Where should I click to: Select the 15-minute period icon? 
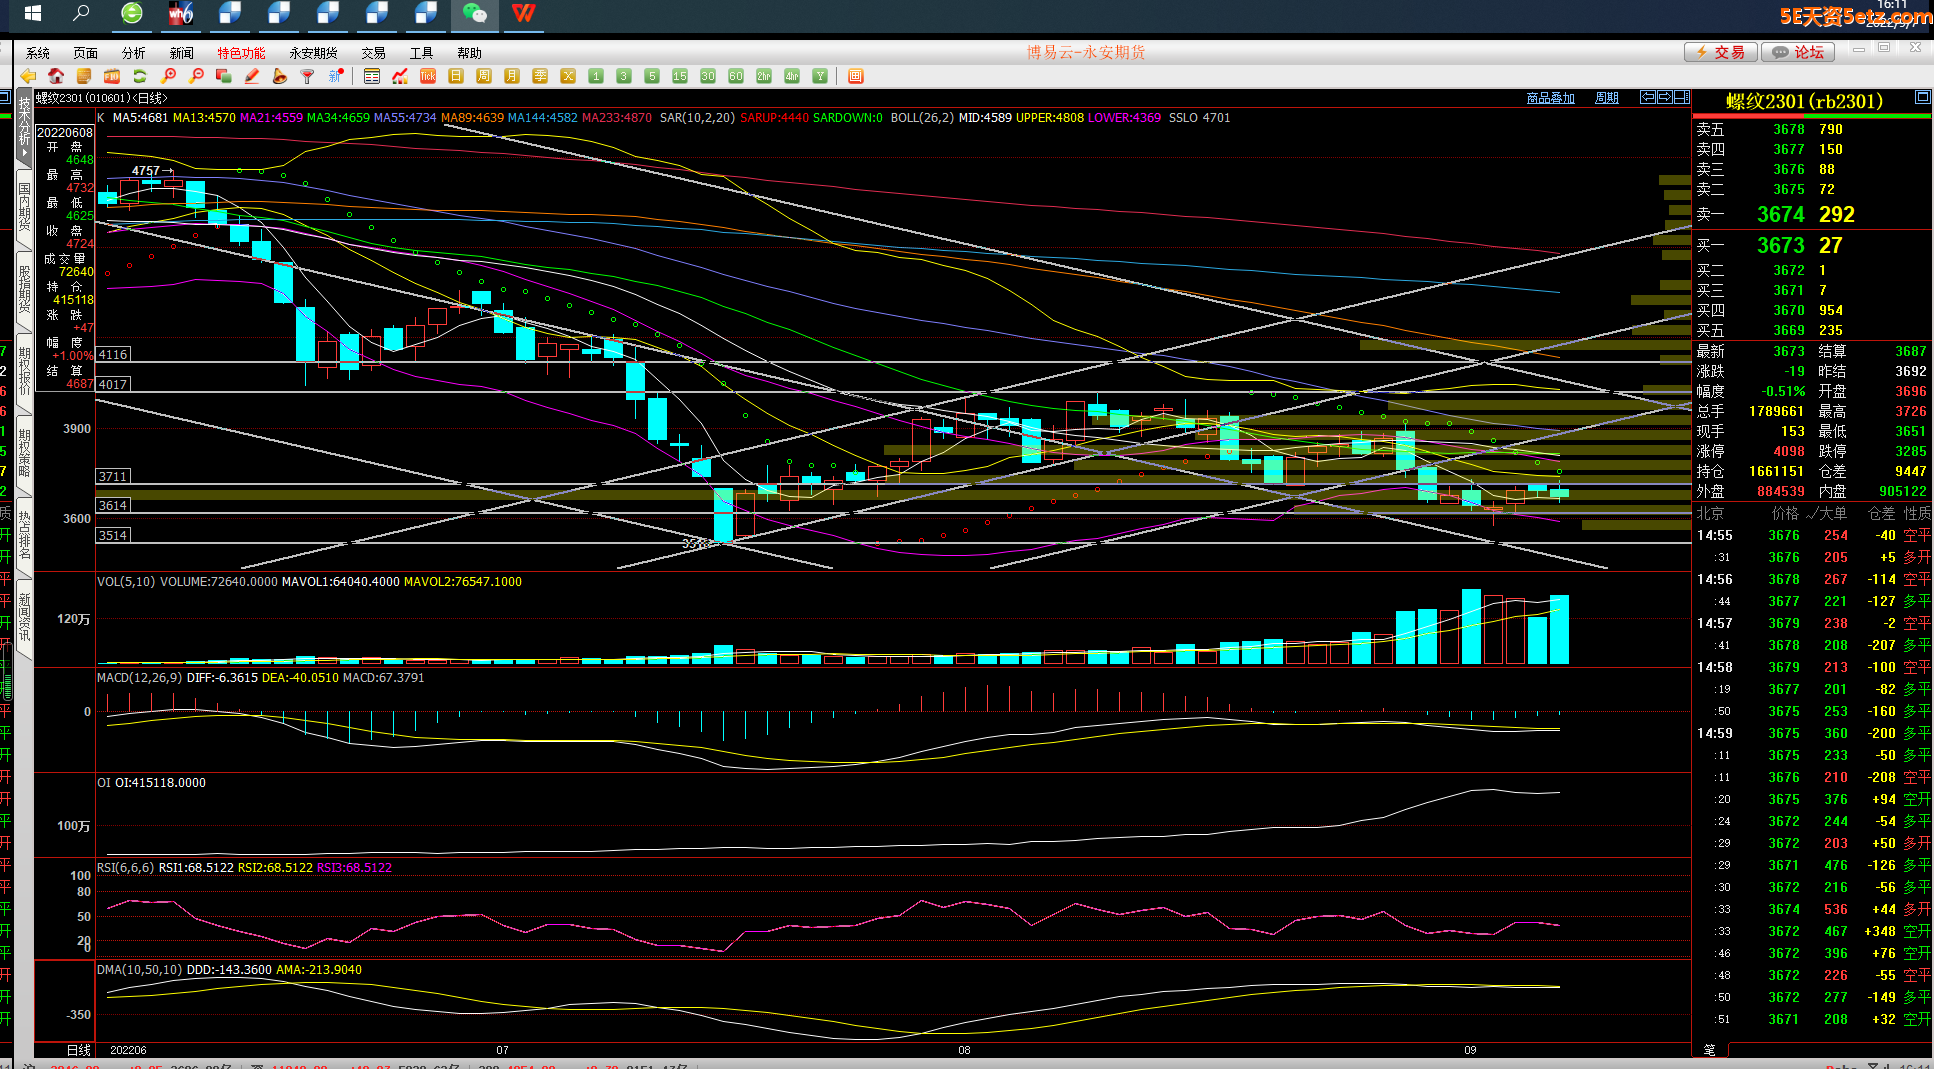coord(680,76)
